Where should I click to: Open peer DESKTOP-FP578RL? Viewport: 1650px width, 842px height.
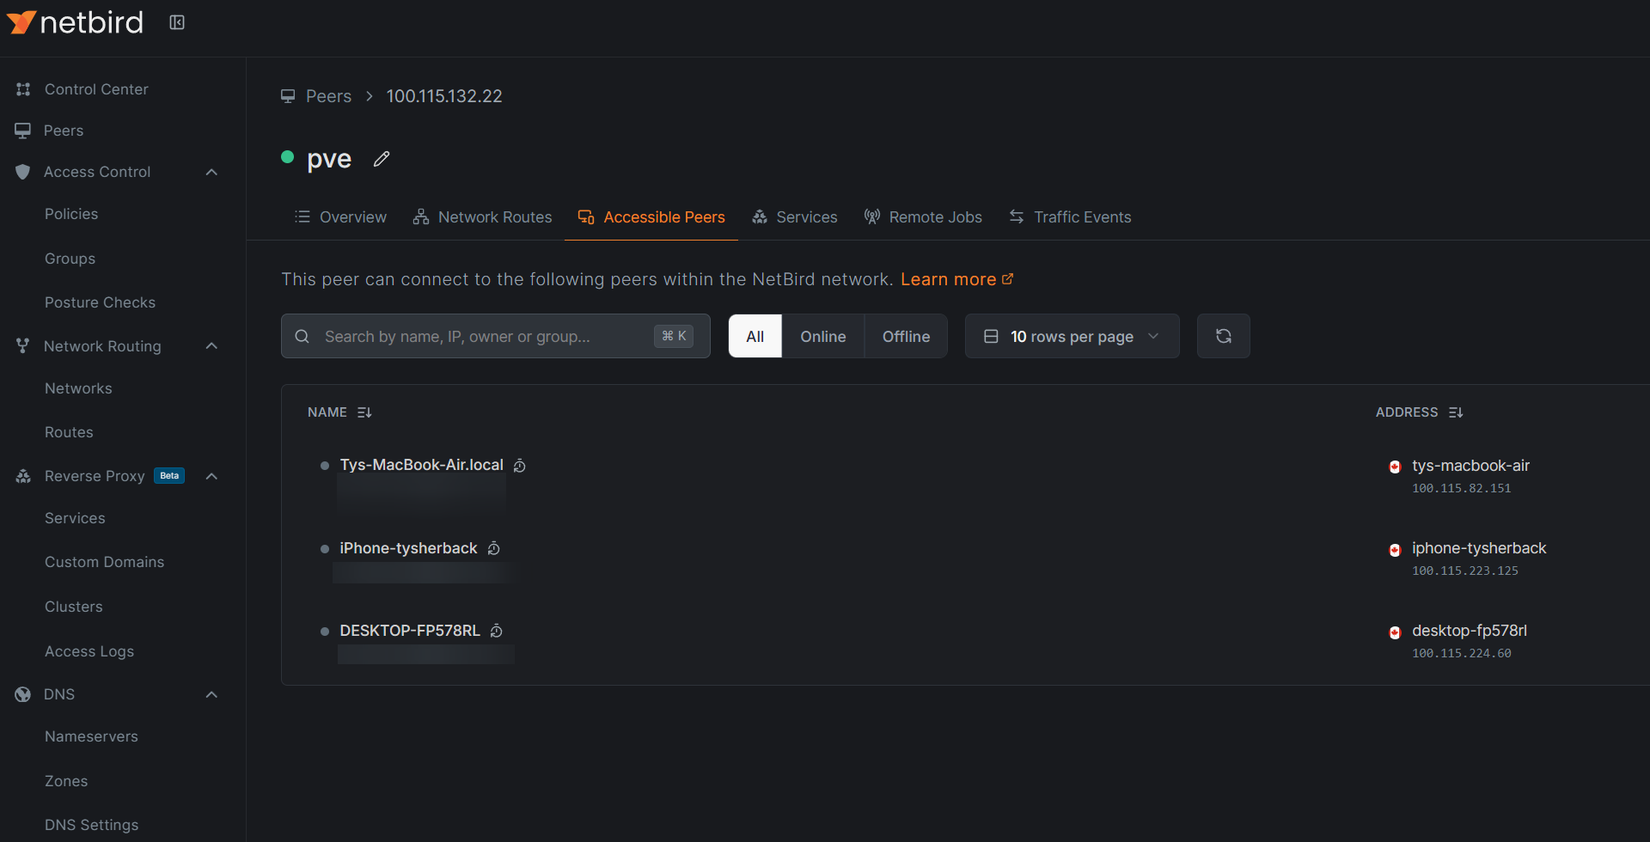coord(409,631)
